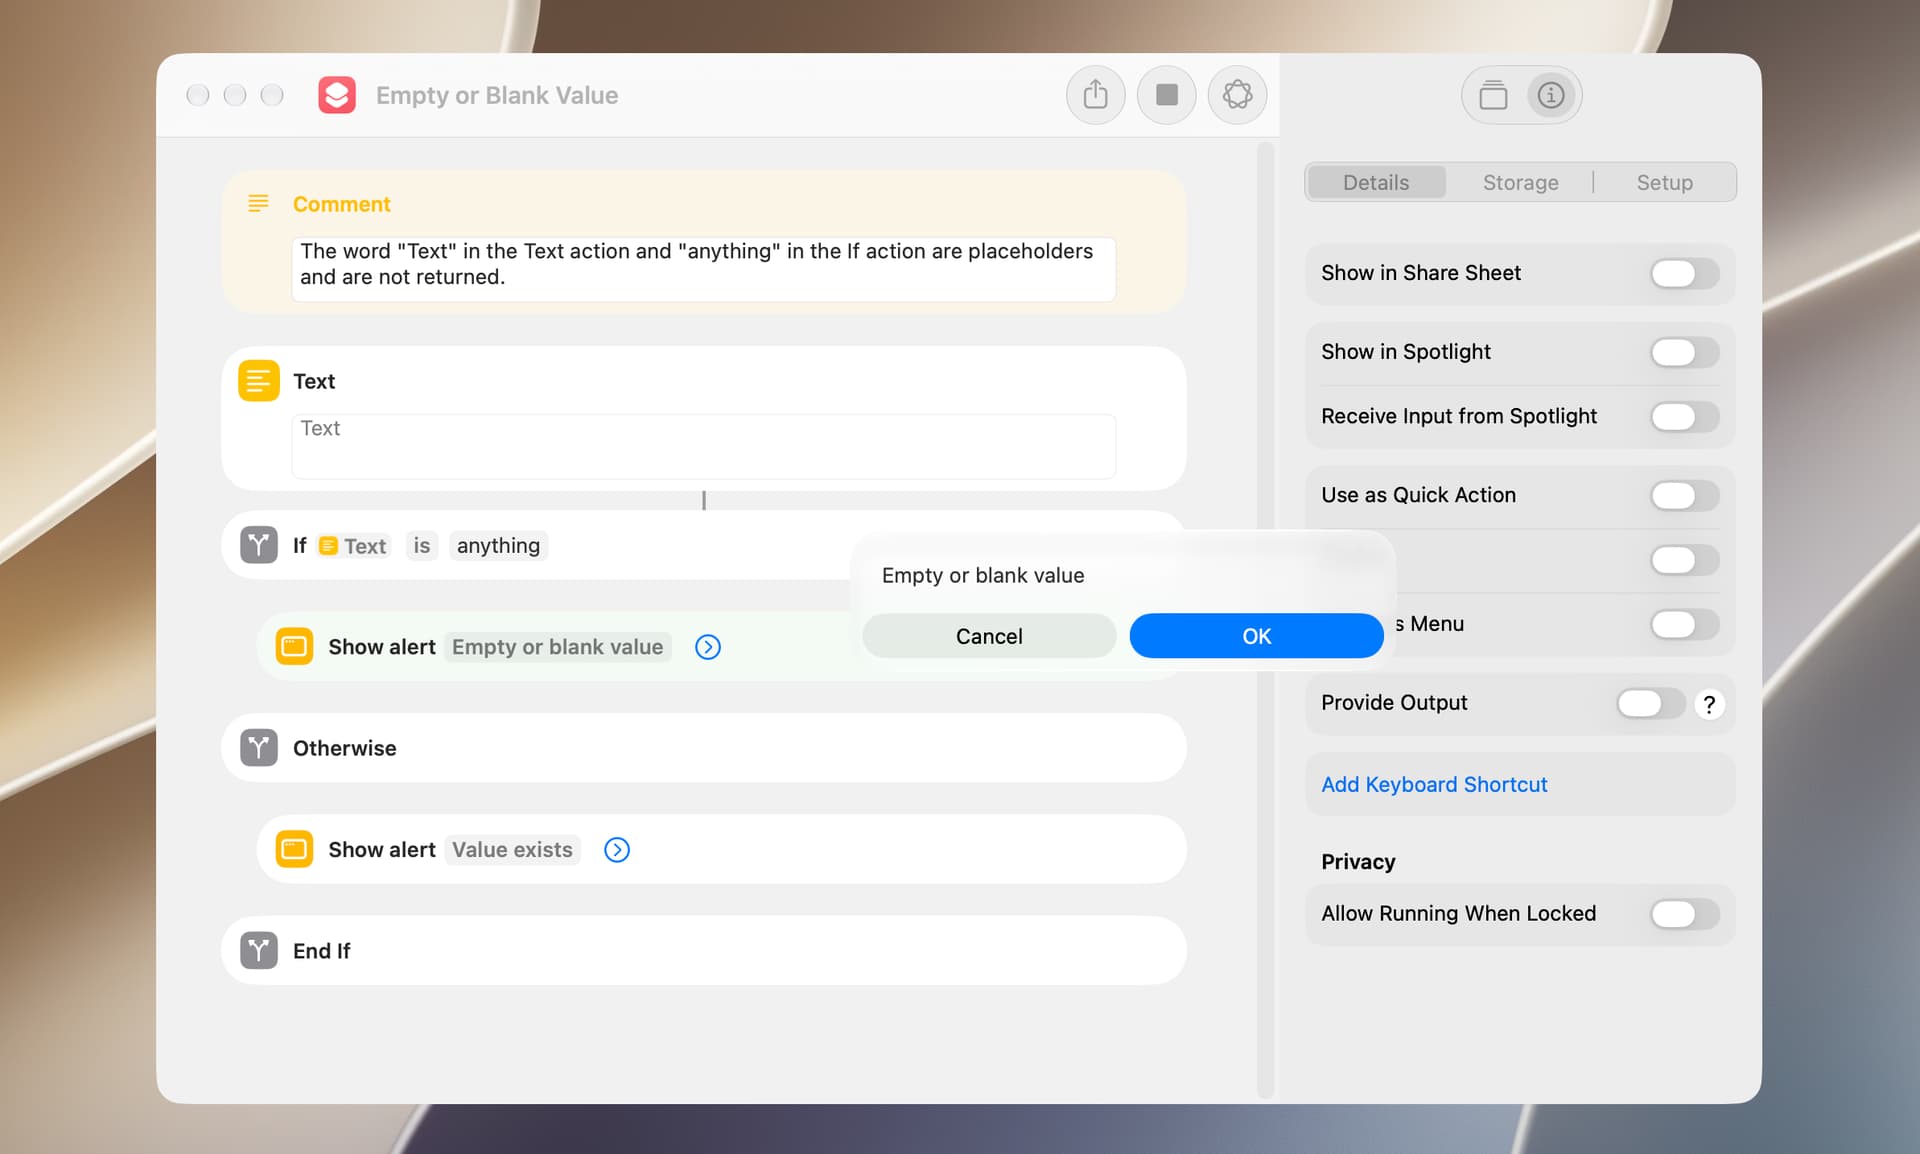1920x1154 pixels.
Task: Expand the Empty or blank value alert options
Action: [x=708, y=647]
